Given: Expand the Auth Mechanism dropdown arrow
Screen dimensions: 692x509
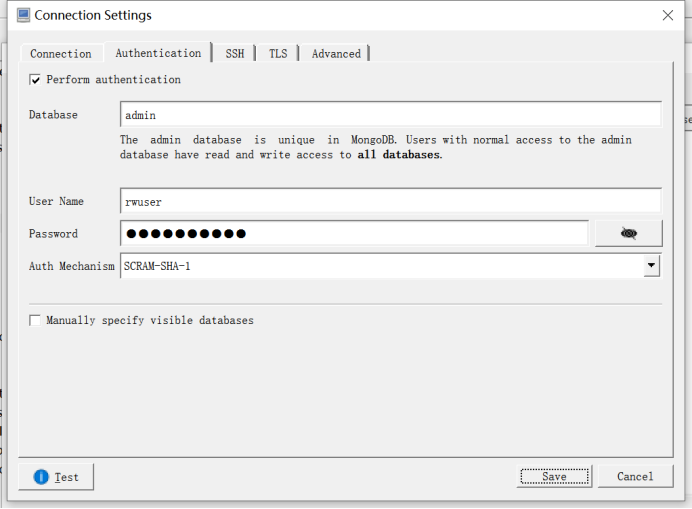Looking at the screenshot, I should 651,266.
